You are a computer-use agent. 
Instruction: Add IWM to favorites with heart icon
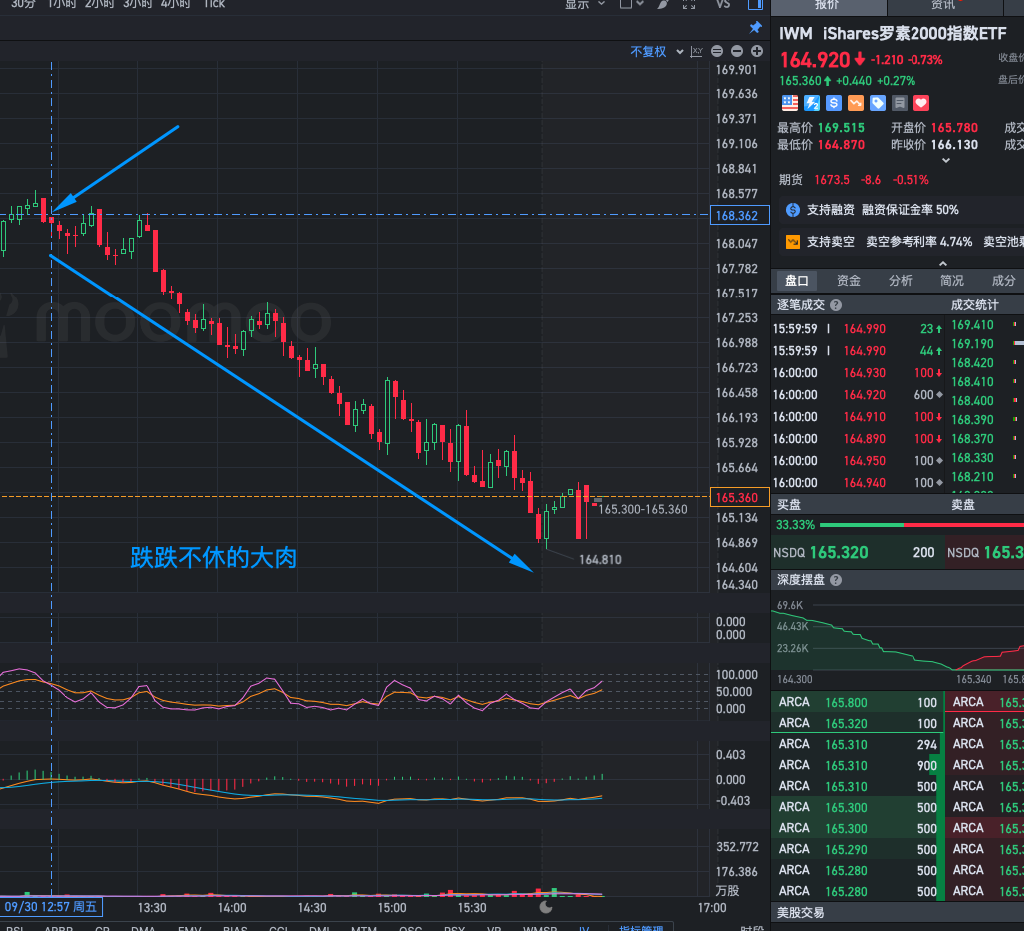point(921,103)
